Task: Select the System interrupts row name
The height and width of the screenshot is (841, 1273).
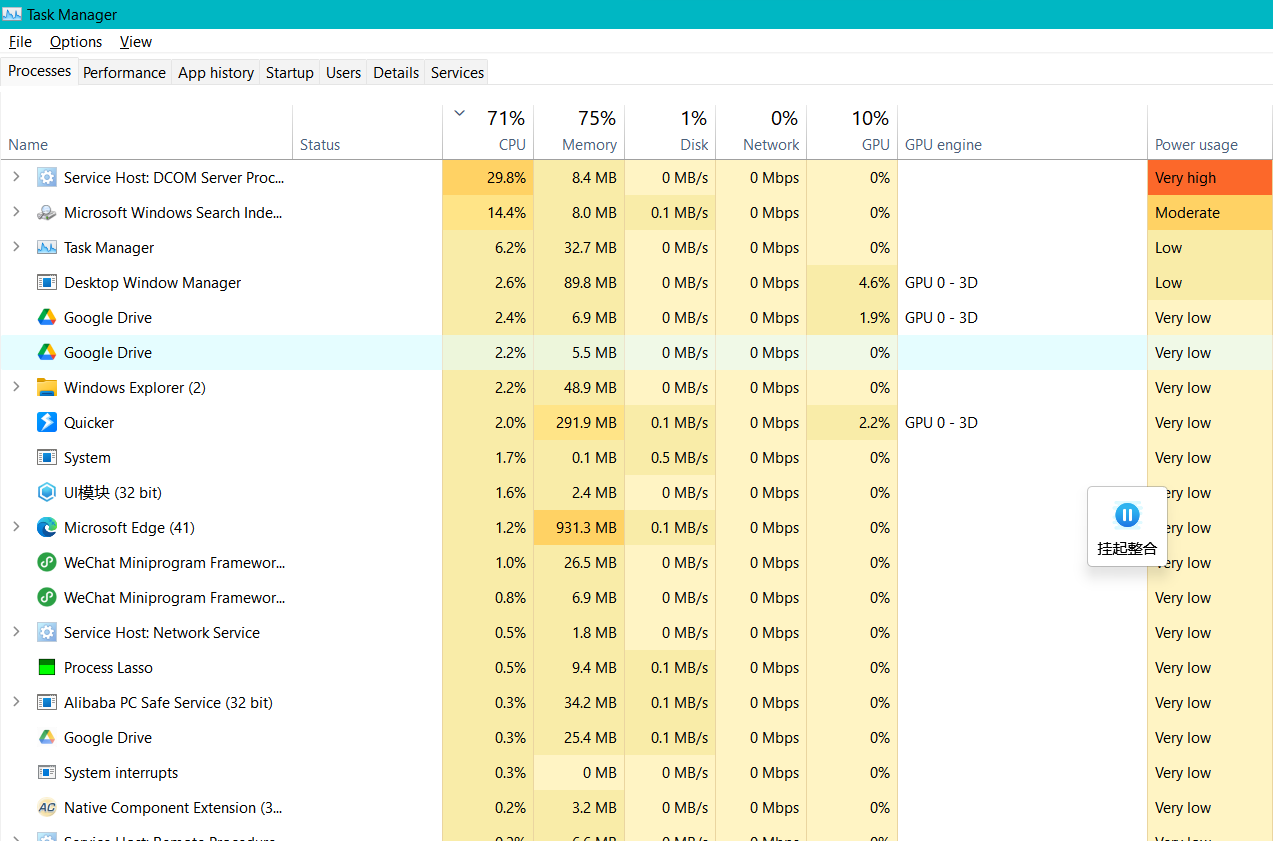Action: pos(121,773)
